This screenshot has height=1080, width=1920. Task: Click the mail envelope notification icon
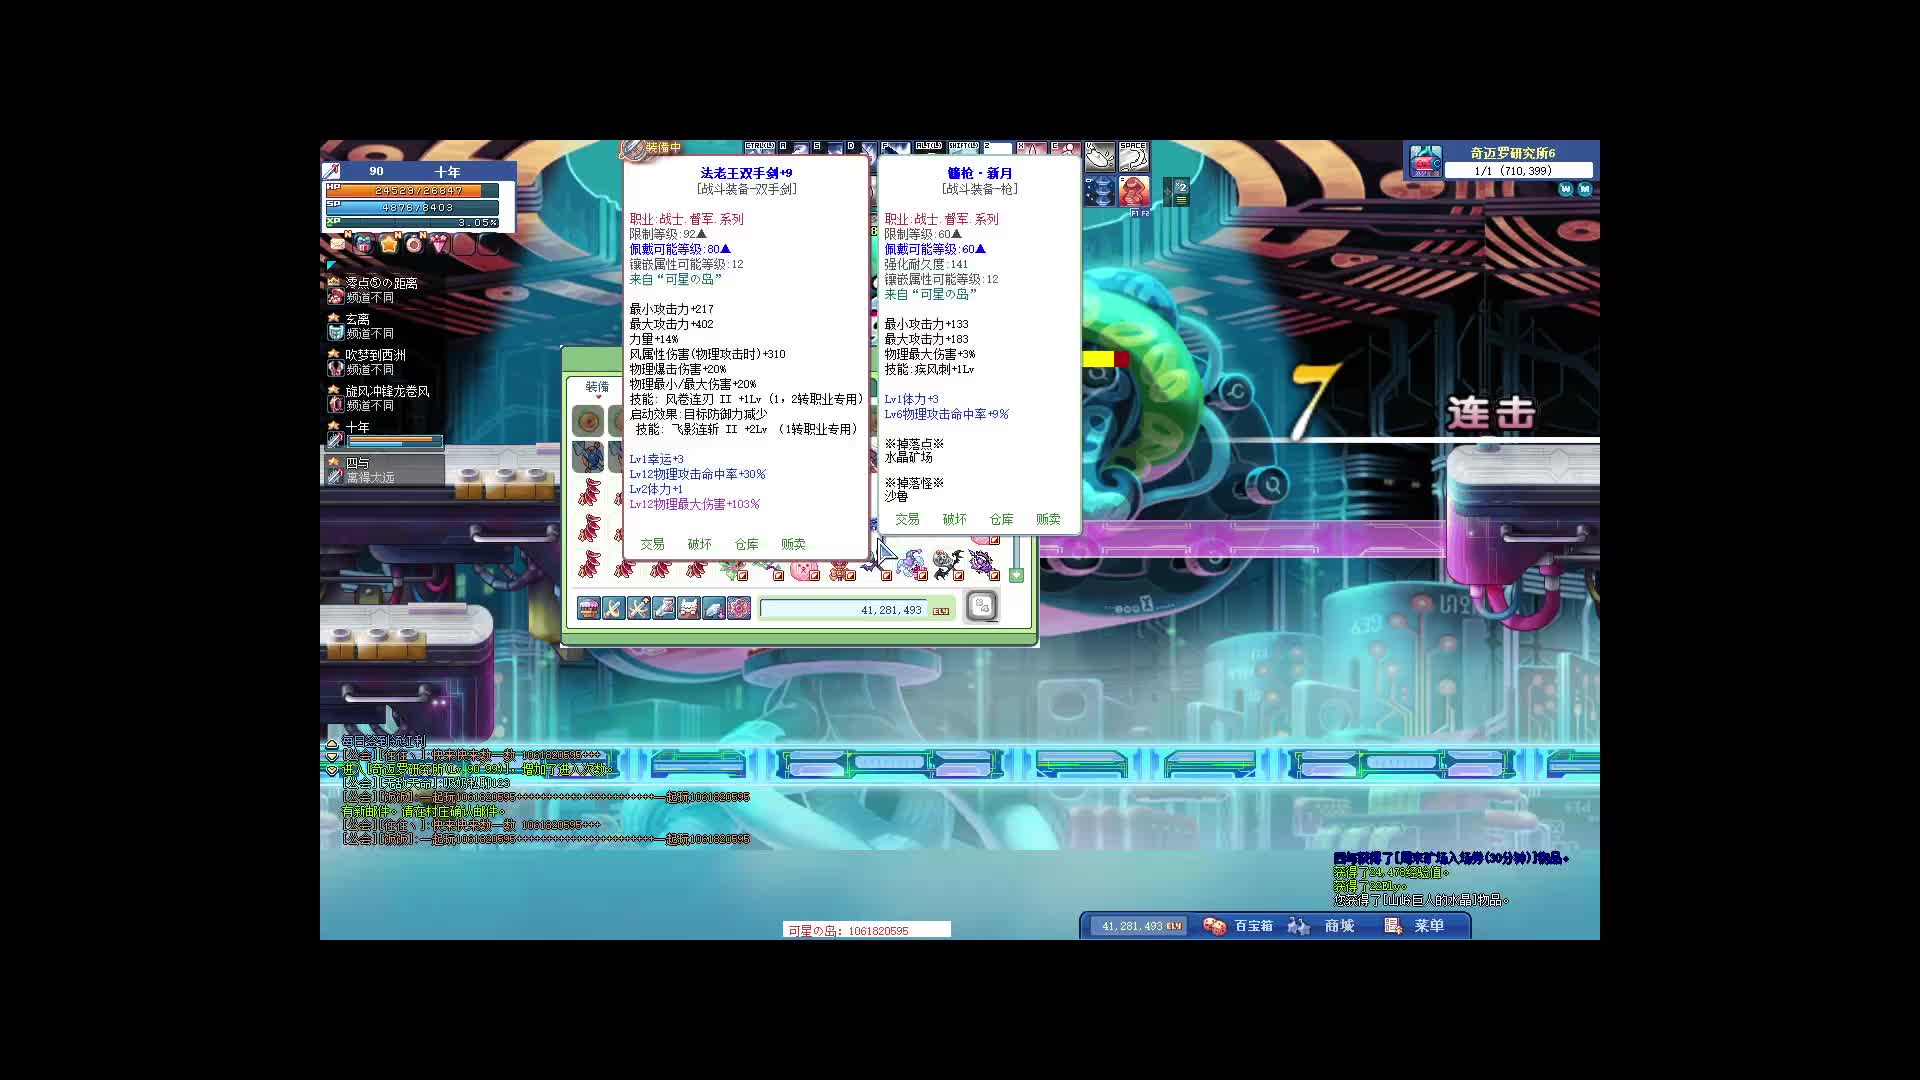pos(338,244)
